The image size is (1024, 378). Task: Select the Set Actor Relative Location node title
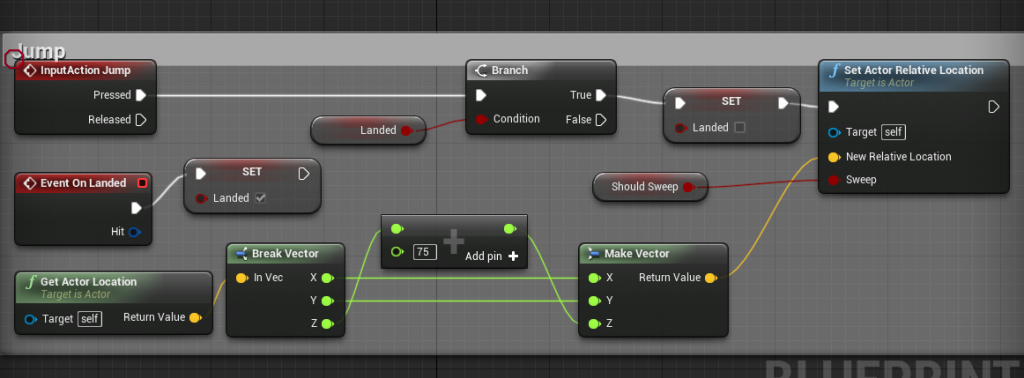913,70
